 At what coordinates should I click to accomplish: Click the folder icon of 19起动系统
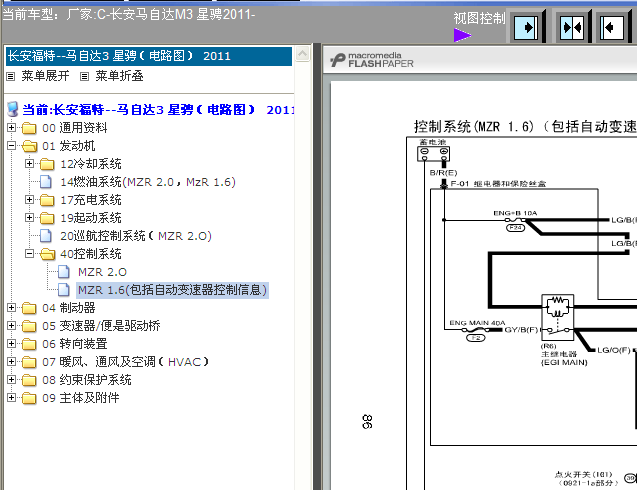(x=47, y=218)
